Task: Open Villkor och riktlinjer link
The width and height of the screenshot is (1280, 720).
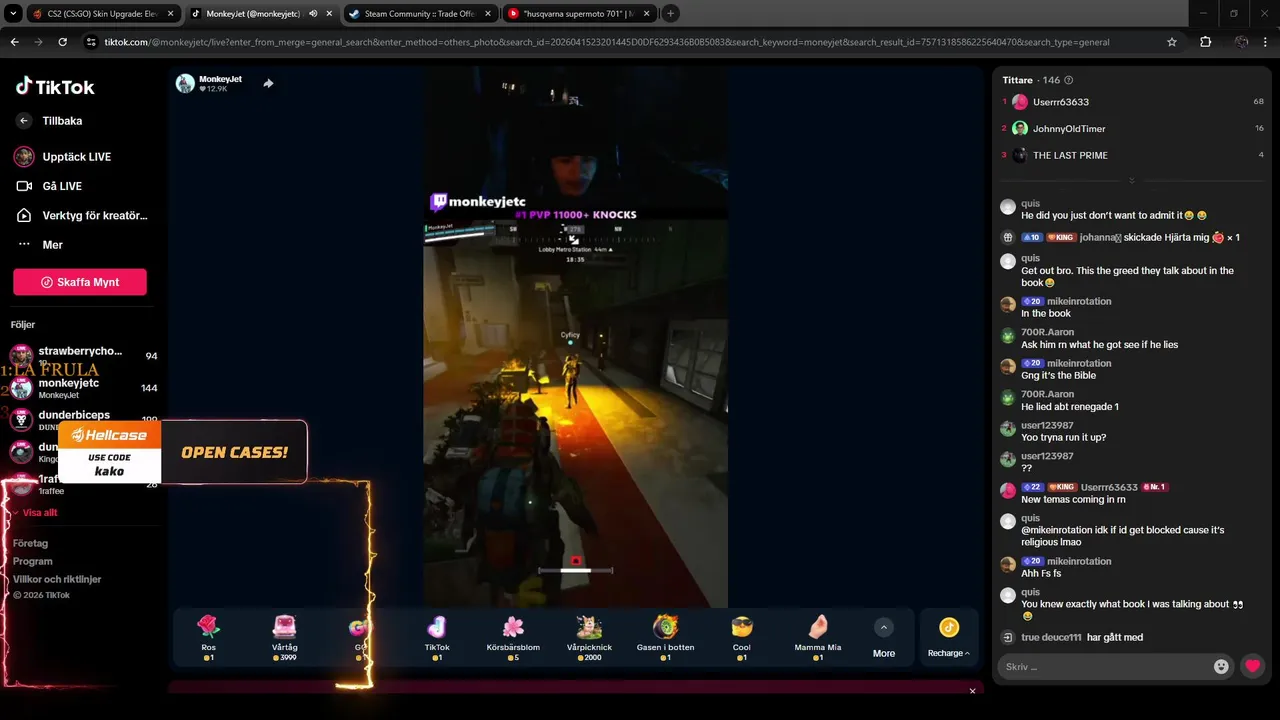Action: pos(57,579)
